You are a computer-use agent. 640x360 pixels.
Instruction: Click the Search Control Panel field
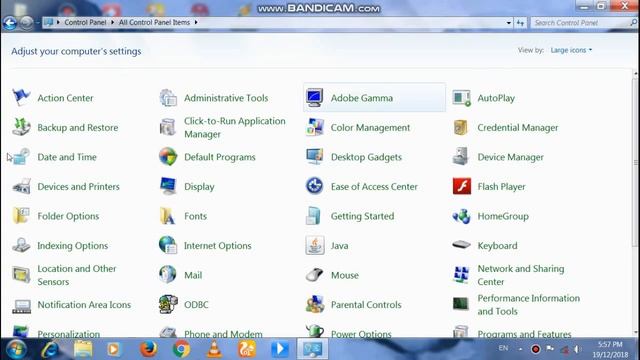click(x=584, y=23)
